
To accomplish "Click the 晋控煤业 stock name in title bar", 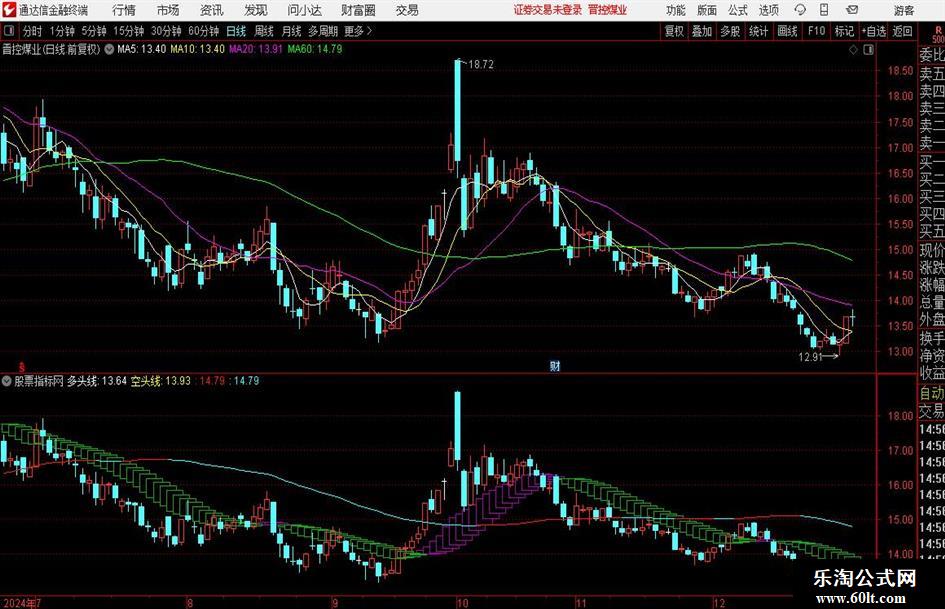I will pyautogui.click(x=608, y=10).
